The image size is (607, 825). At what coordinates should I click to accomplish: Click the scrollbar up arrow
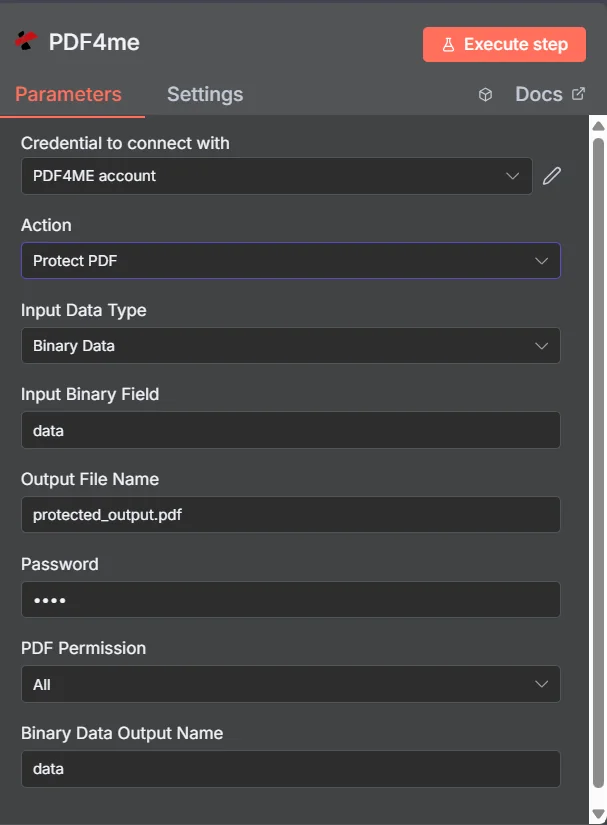click(x=598, y=126)
